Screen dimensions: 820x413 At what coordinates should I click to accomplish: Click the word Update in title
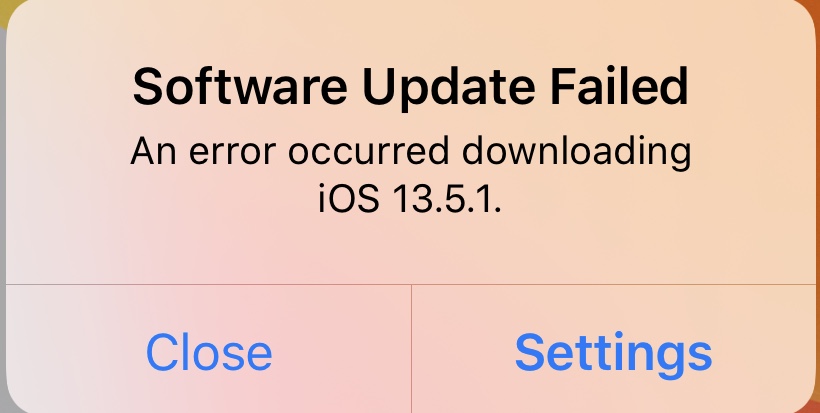pos(449,89)
